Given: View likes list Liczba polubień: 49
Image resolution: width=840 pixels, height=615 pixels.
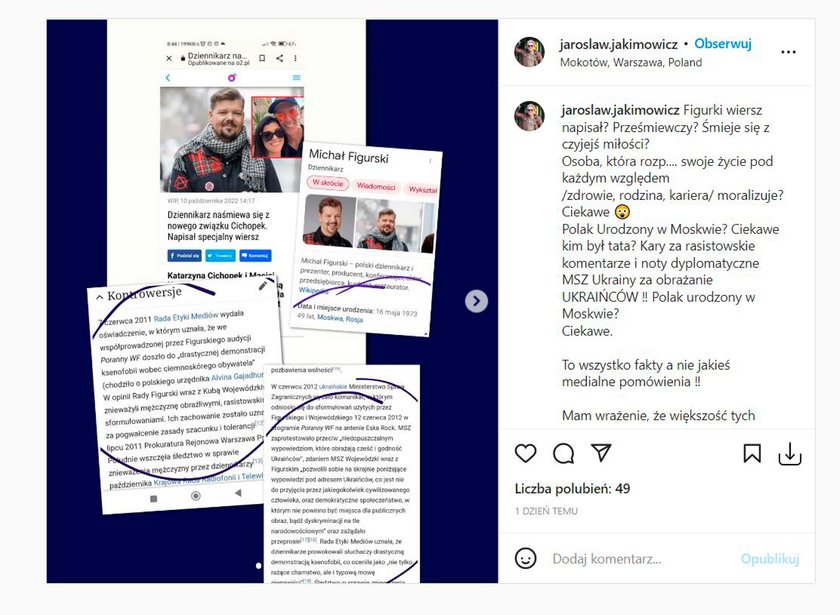Looking at the screenshot, I should click(x=572, y=489).
